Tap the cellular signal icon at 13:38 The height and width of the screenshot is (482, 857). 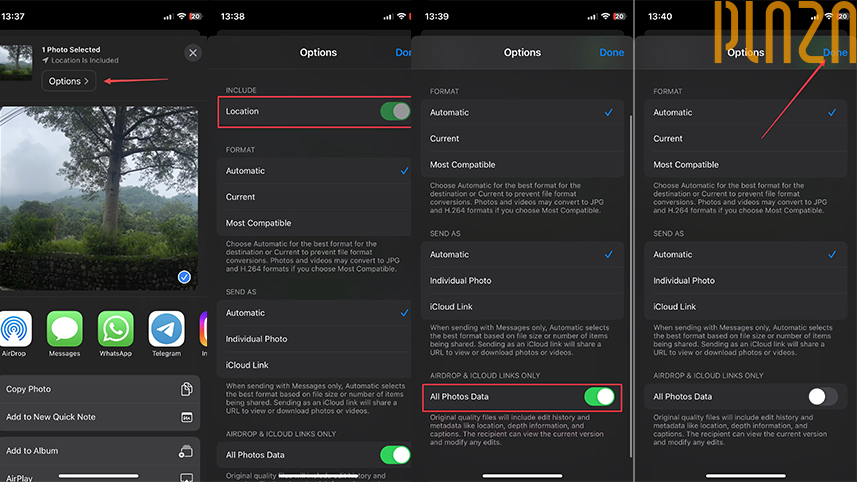point(388,17)
